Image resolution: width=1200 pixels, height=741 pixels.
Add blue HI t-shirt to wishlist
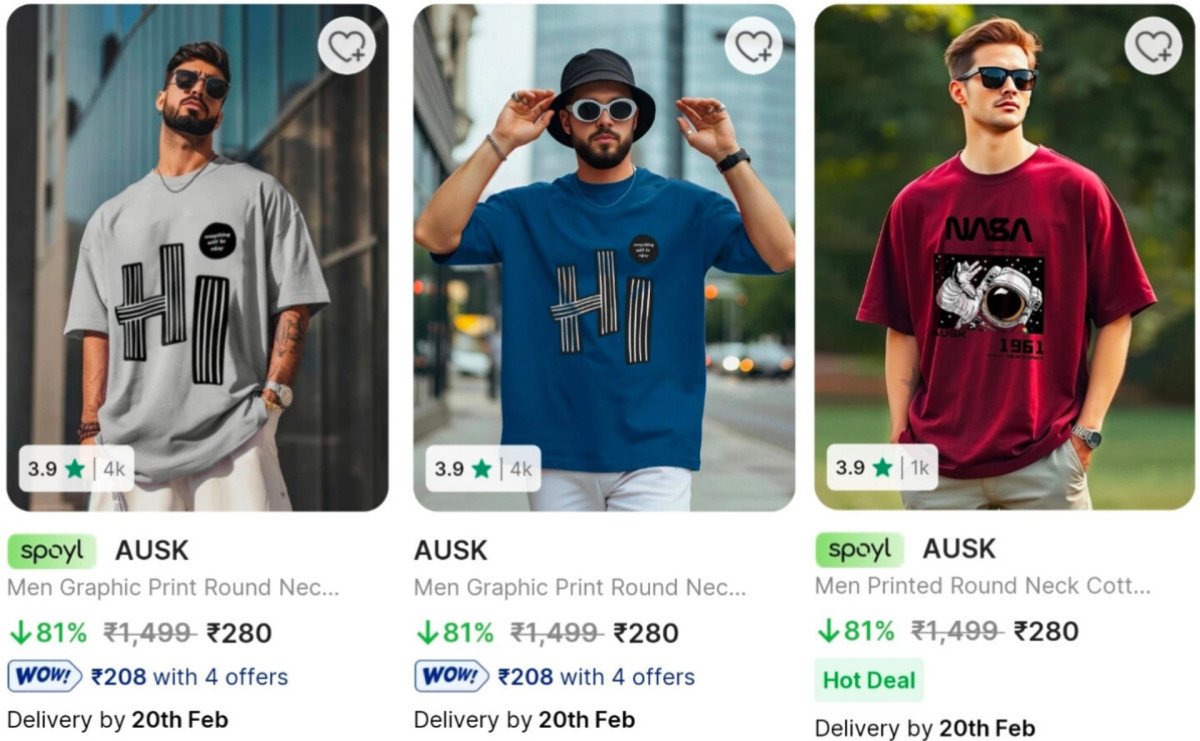753,45
